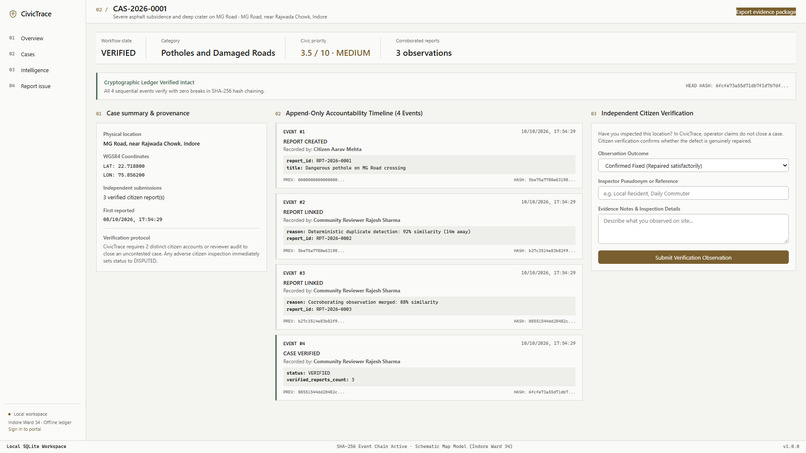
Task: Click the EVENT #3 label in timeline
Action: (x=294, y=273)
